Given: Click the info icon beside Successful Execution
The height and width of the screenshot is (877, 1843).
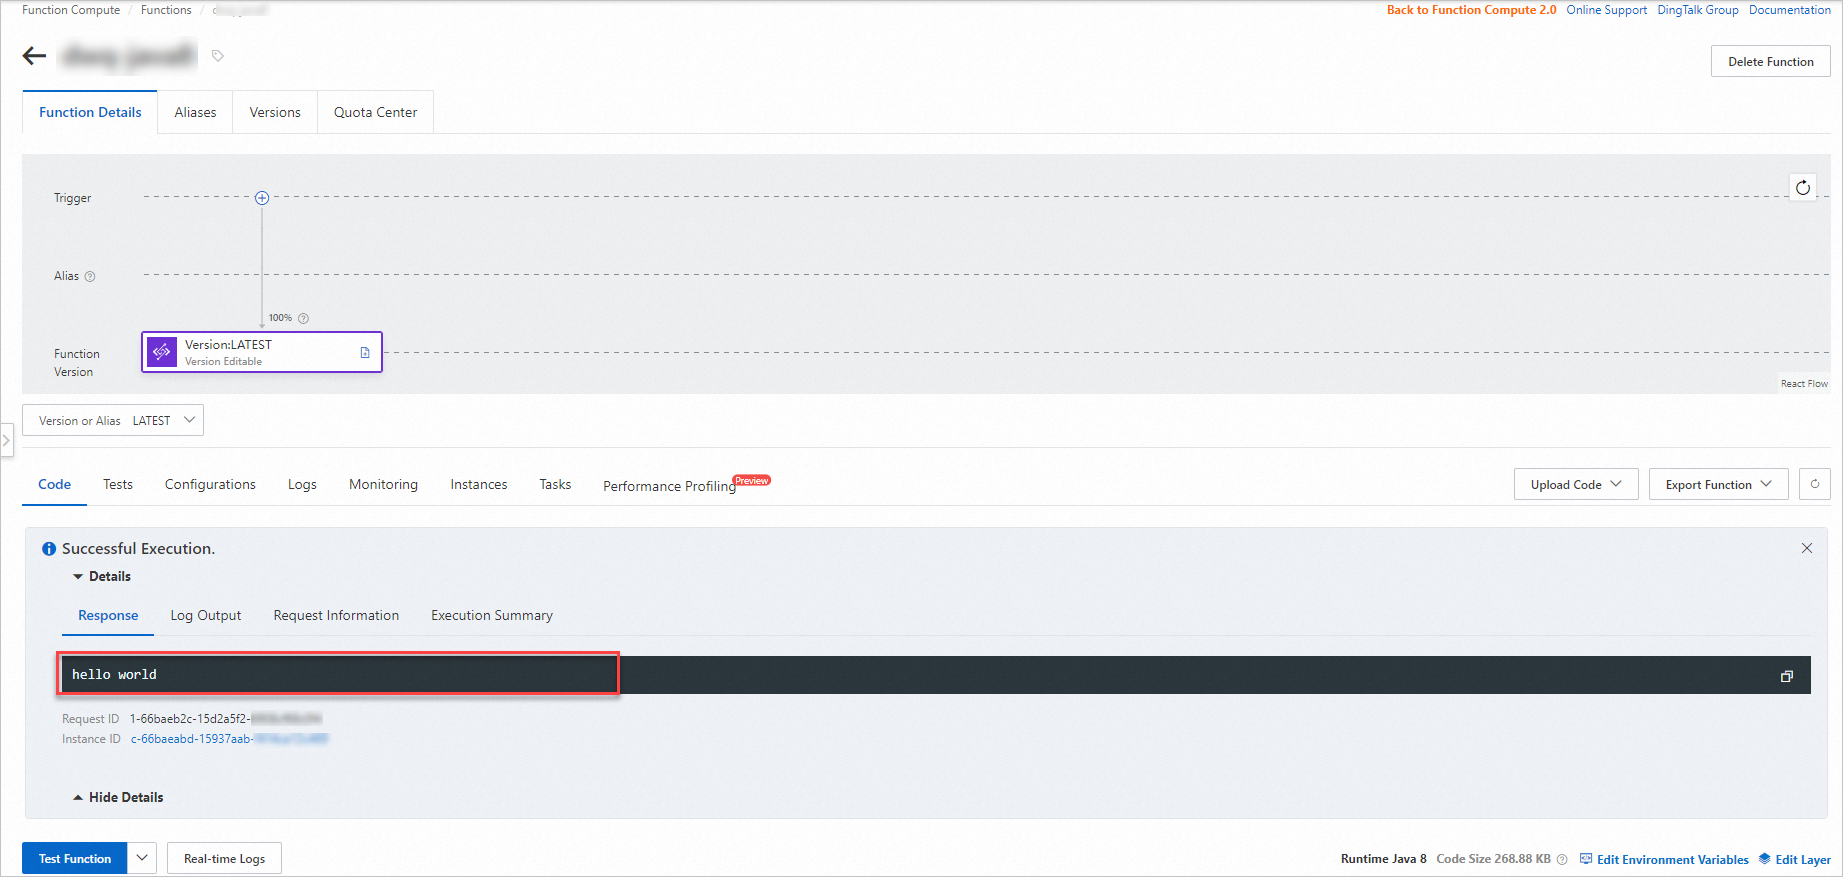Looking at the screenshot, I should coord(49,549).
